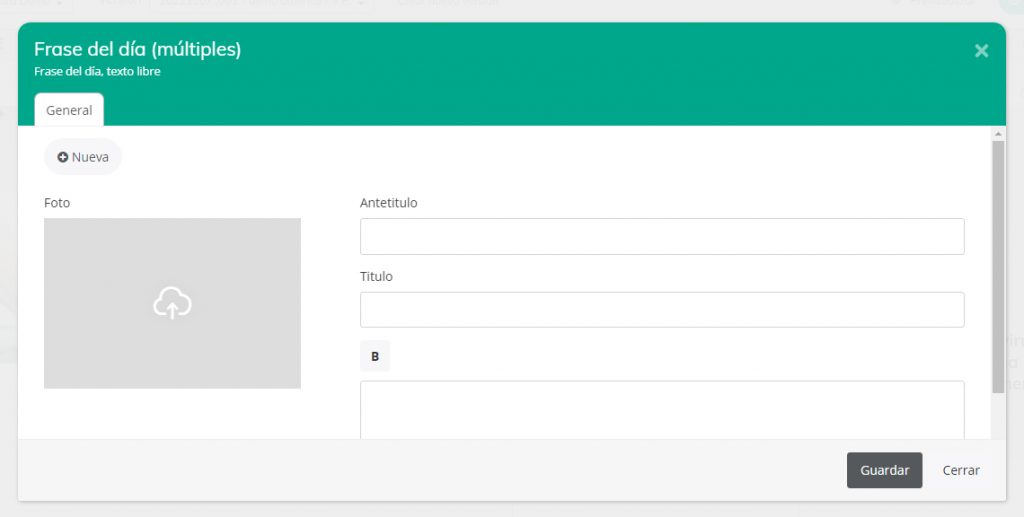Click the dialog title Frase del día (múltiples)

point(137,49)
